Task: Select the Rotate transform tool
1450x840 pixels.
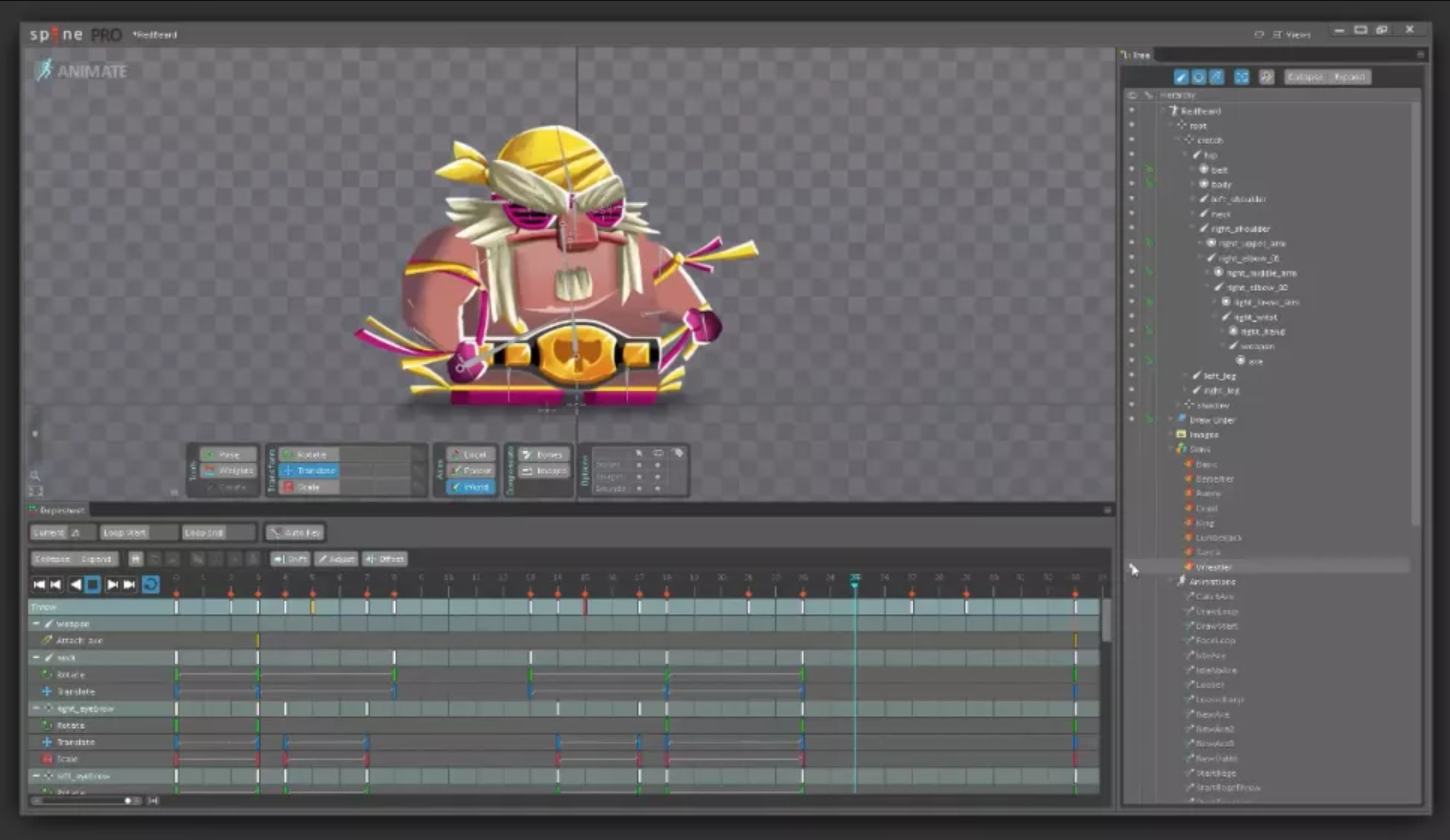Action: coord(310,455)
